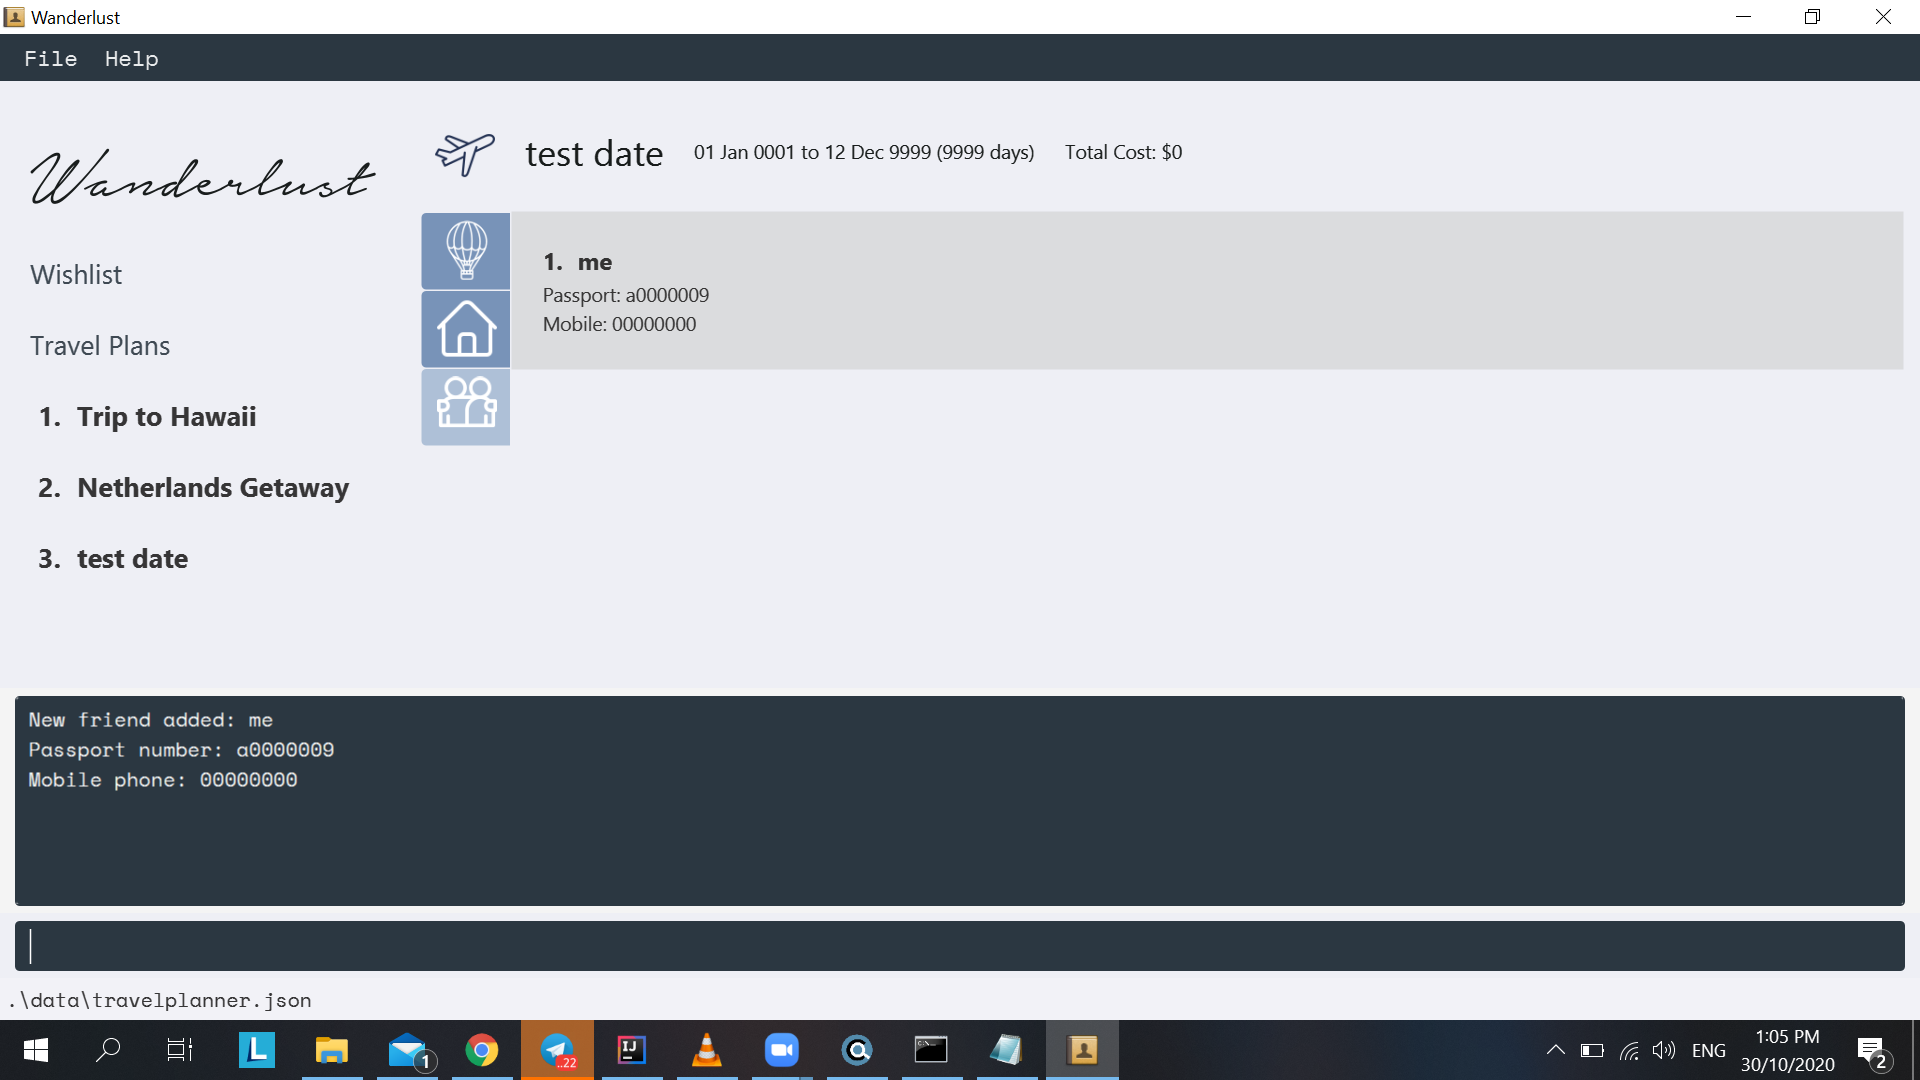The height and width of the screenshot is (1080, 1920).
Task: Open the File menu
Action: pos(51,59)
